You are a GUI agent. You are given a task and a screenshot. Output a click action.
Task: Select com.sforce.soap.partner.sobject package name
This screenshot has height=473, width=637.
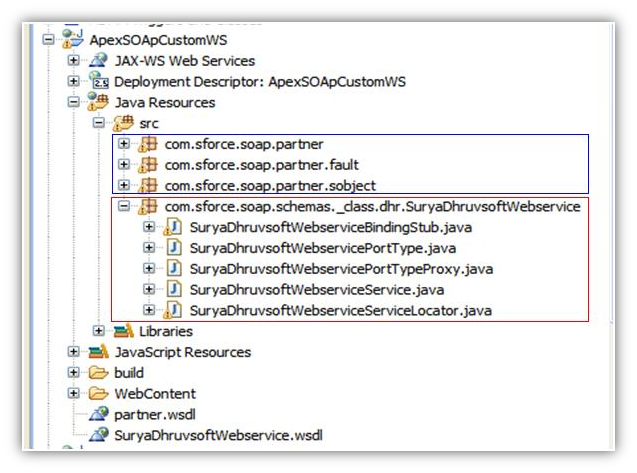click(270, 186)
